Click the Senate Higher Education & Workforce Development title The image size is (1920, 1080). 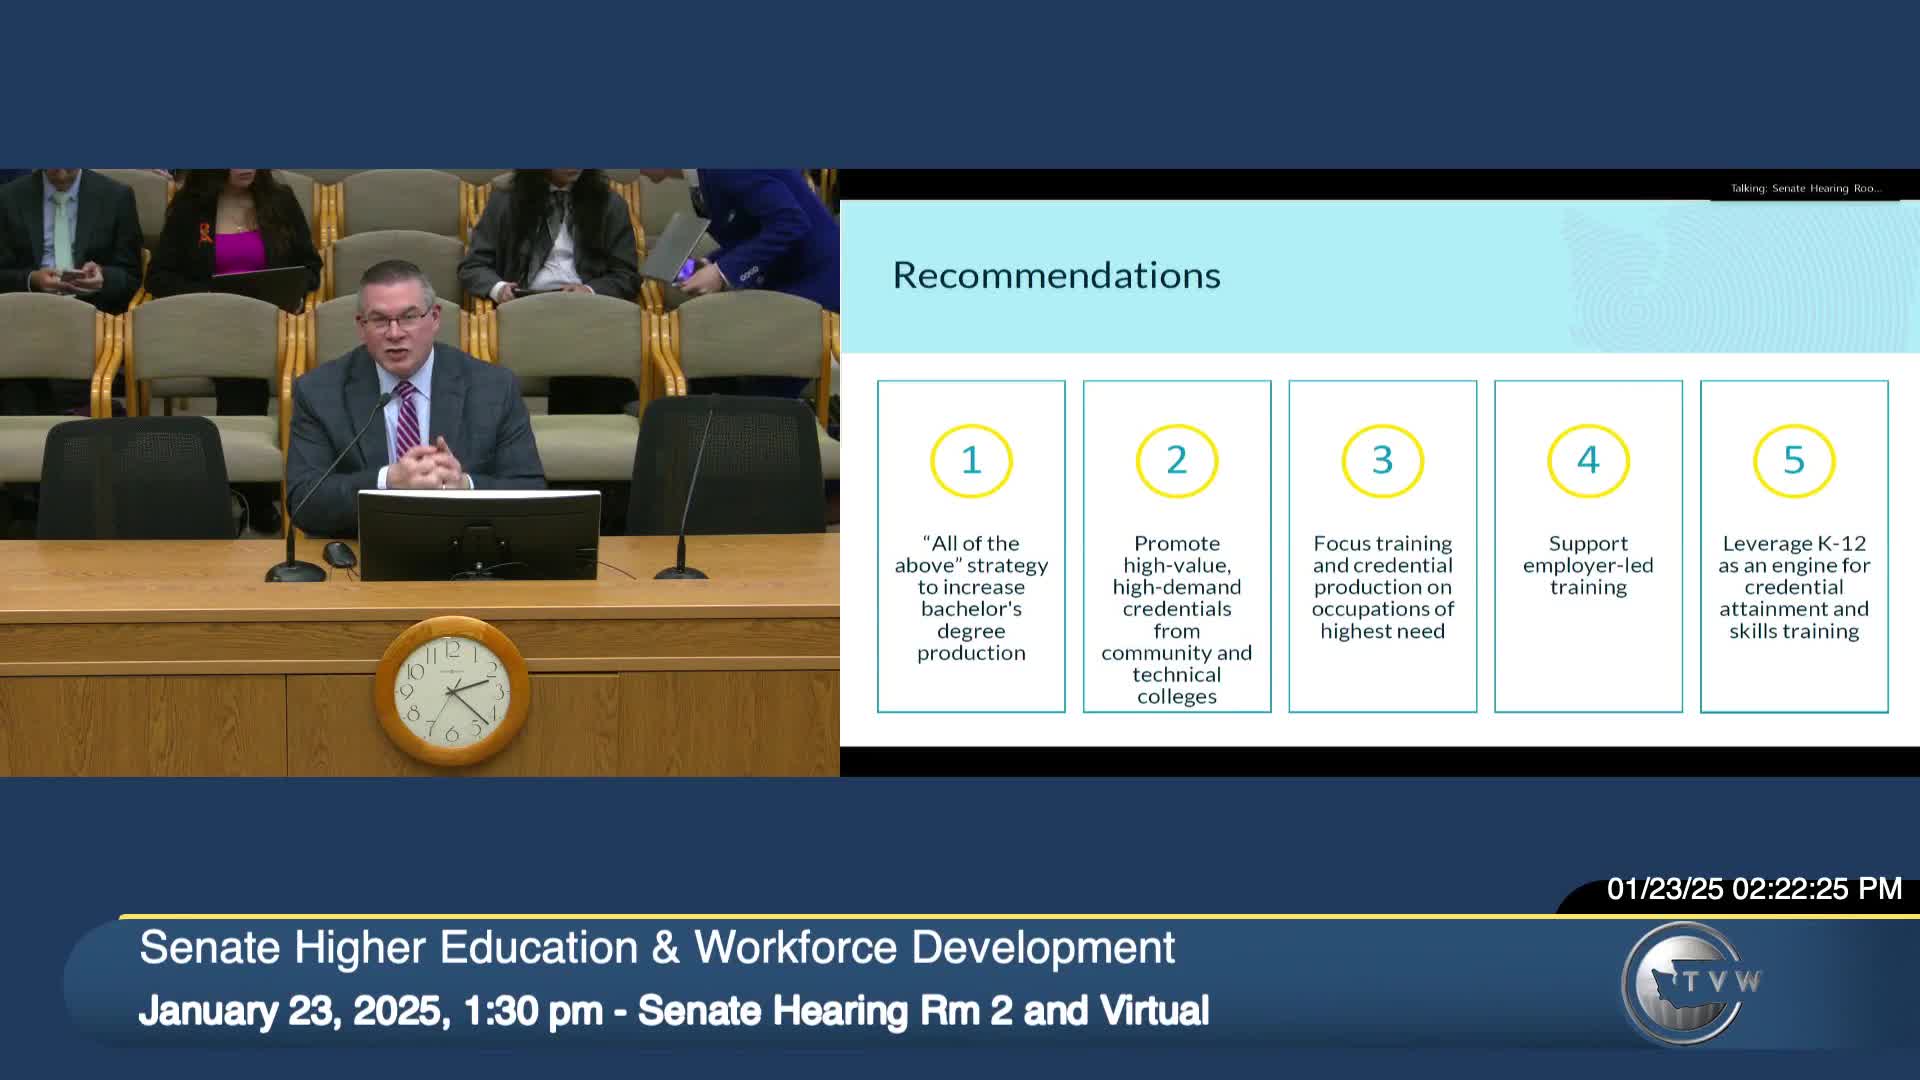point(657,947)
